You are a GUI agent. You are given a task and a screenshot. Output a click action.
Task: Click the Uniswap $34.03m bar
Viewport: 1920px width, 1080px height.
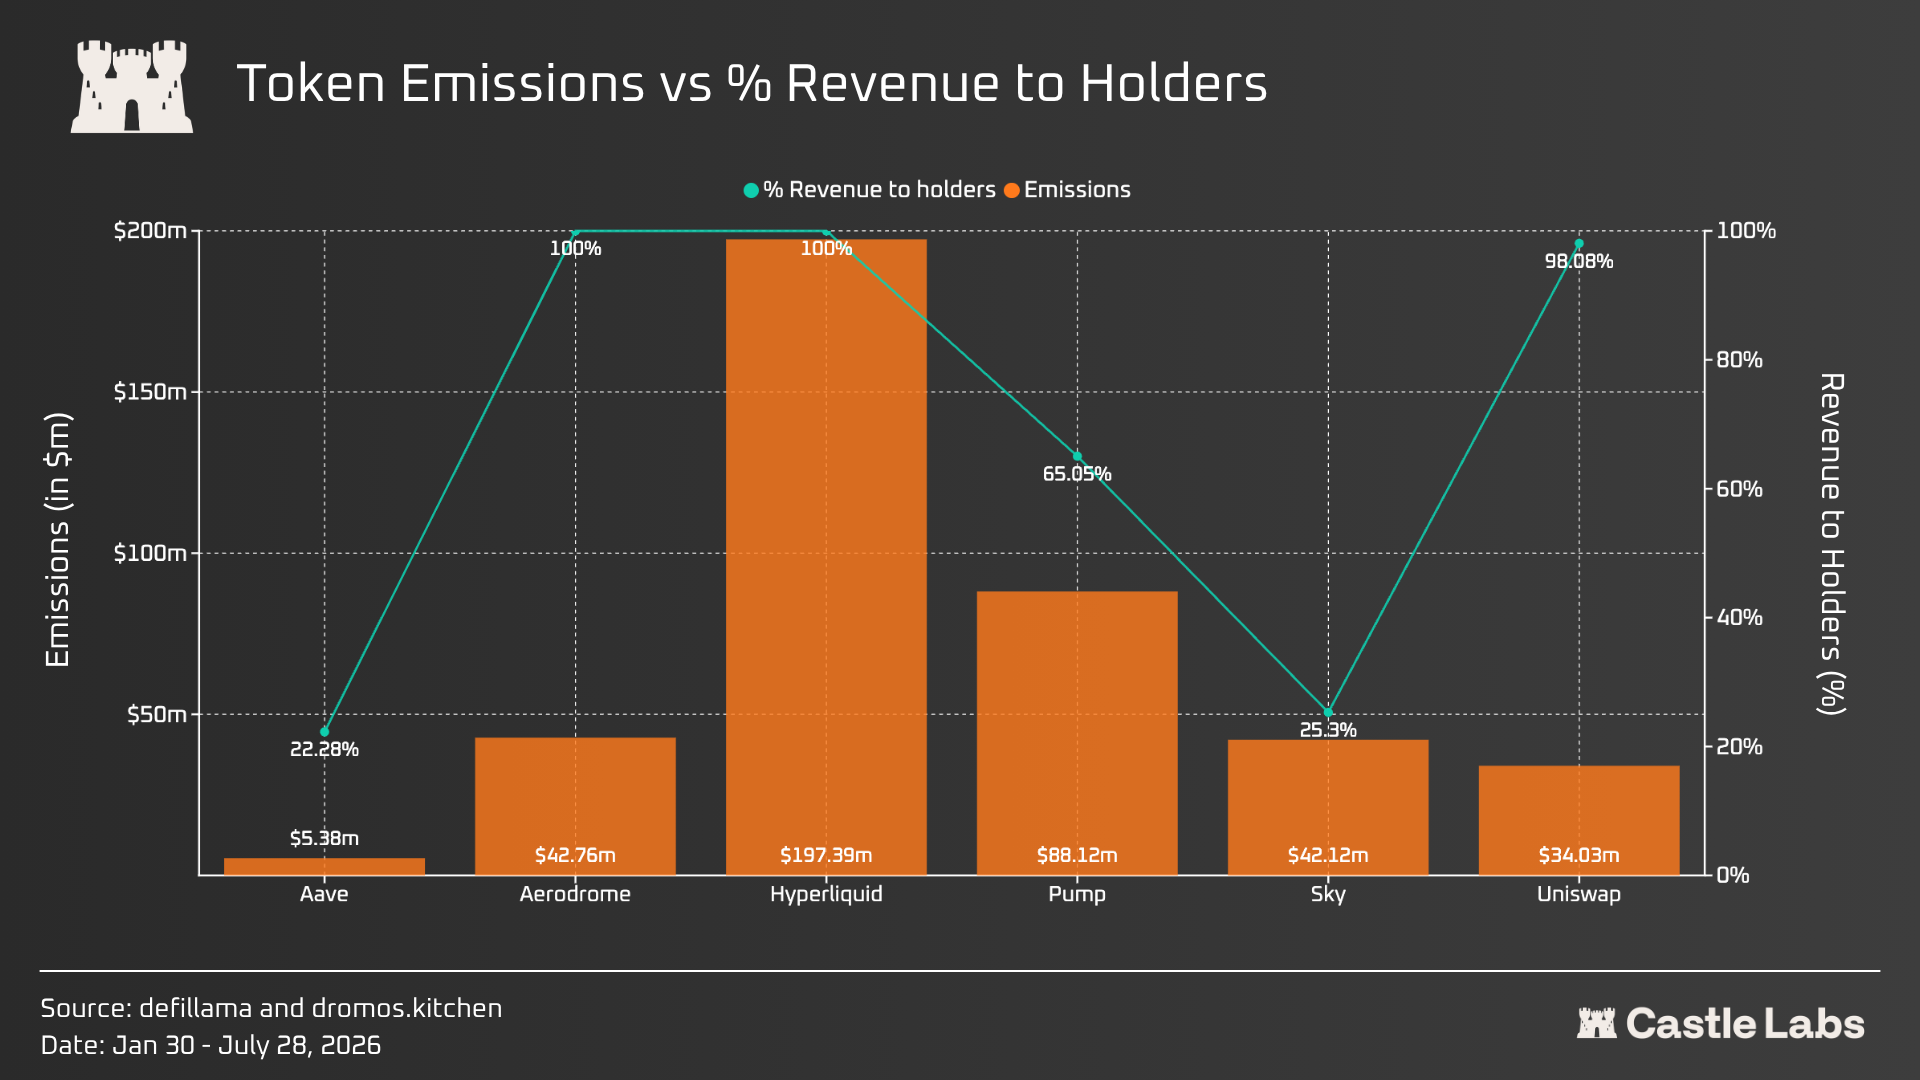1579,820
